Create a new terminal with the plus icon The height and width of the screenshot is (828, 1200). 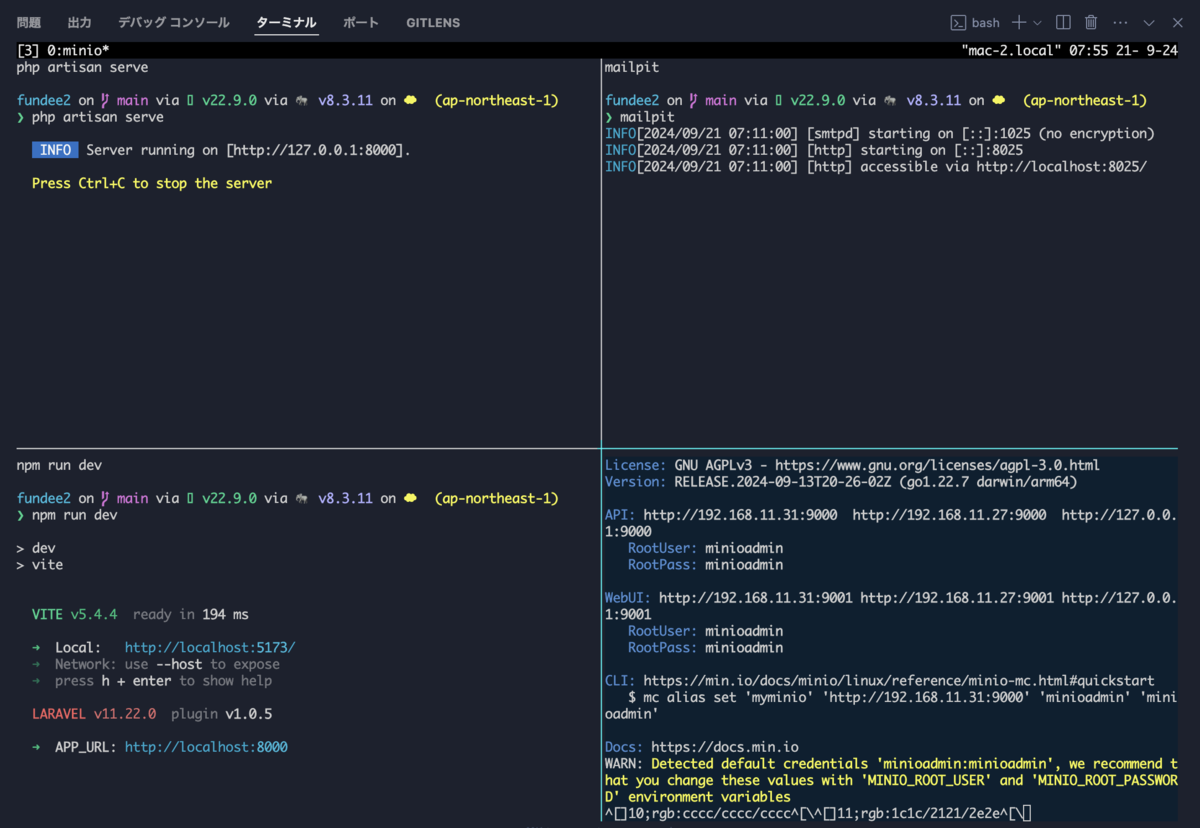[1019, 22]
